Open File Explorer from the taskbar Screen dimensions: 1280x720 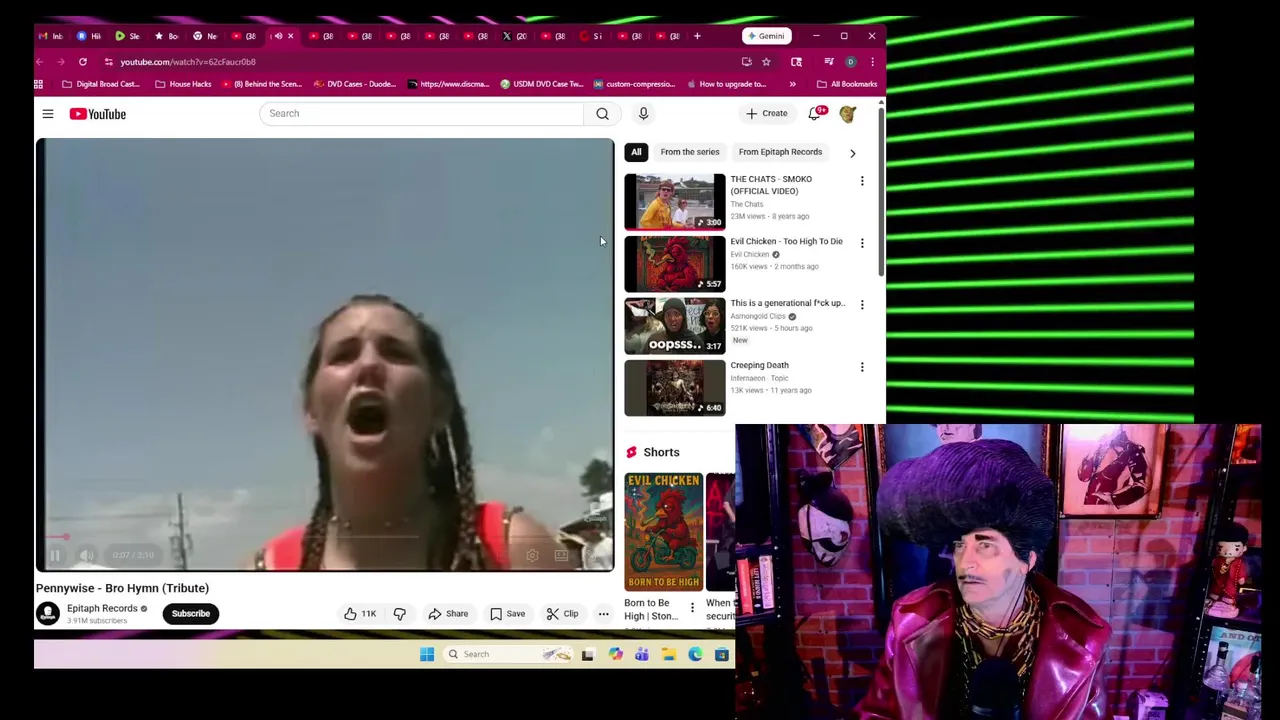point(669,654)
